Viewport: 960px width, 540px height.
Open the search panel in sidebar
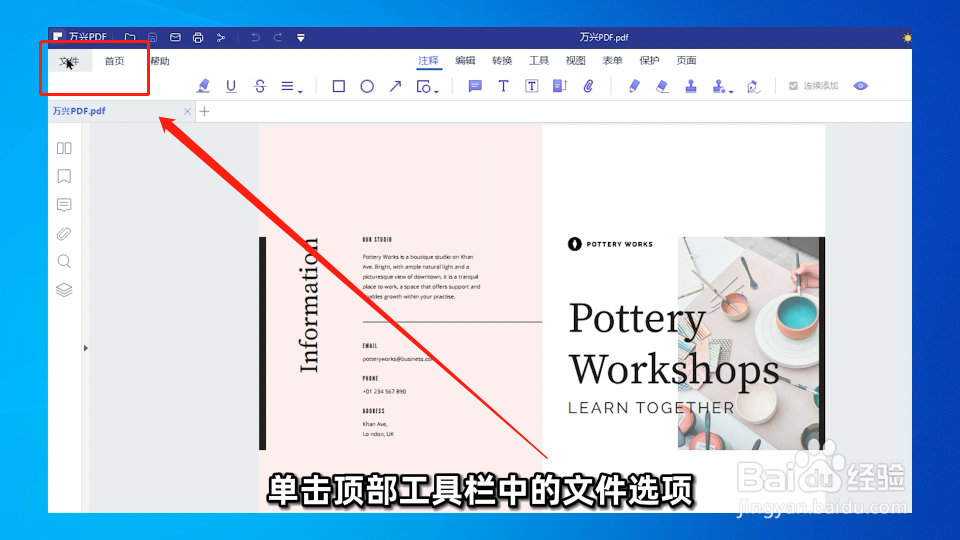pos(64,261)
